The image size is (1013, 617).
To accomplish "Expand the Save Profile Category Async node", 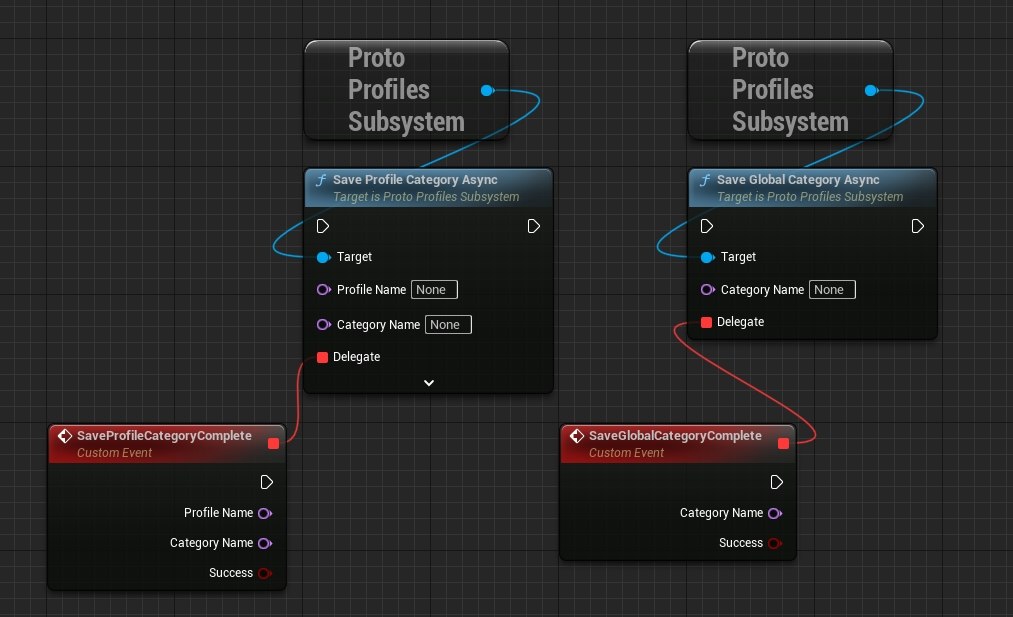I will tap(429, 383).
